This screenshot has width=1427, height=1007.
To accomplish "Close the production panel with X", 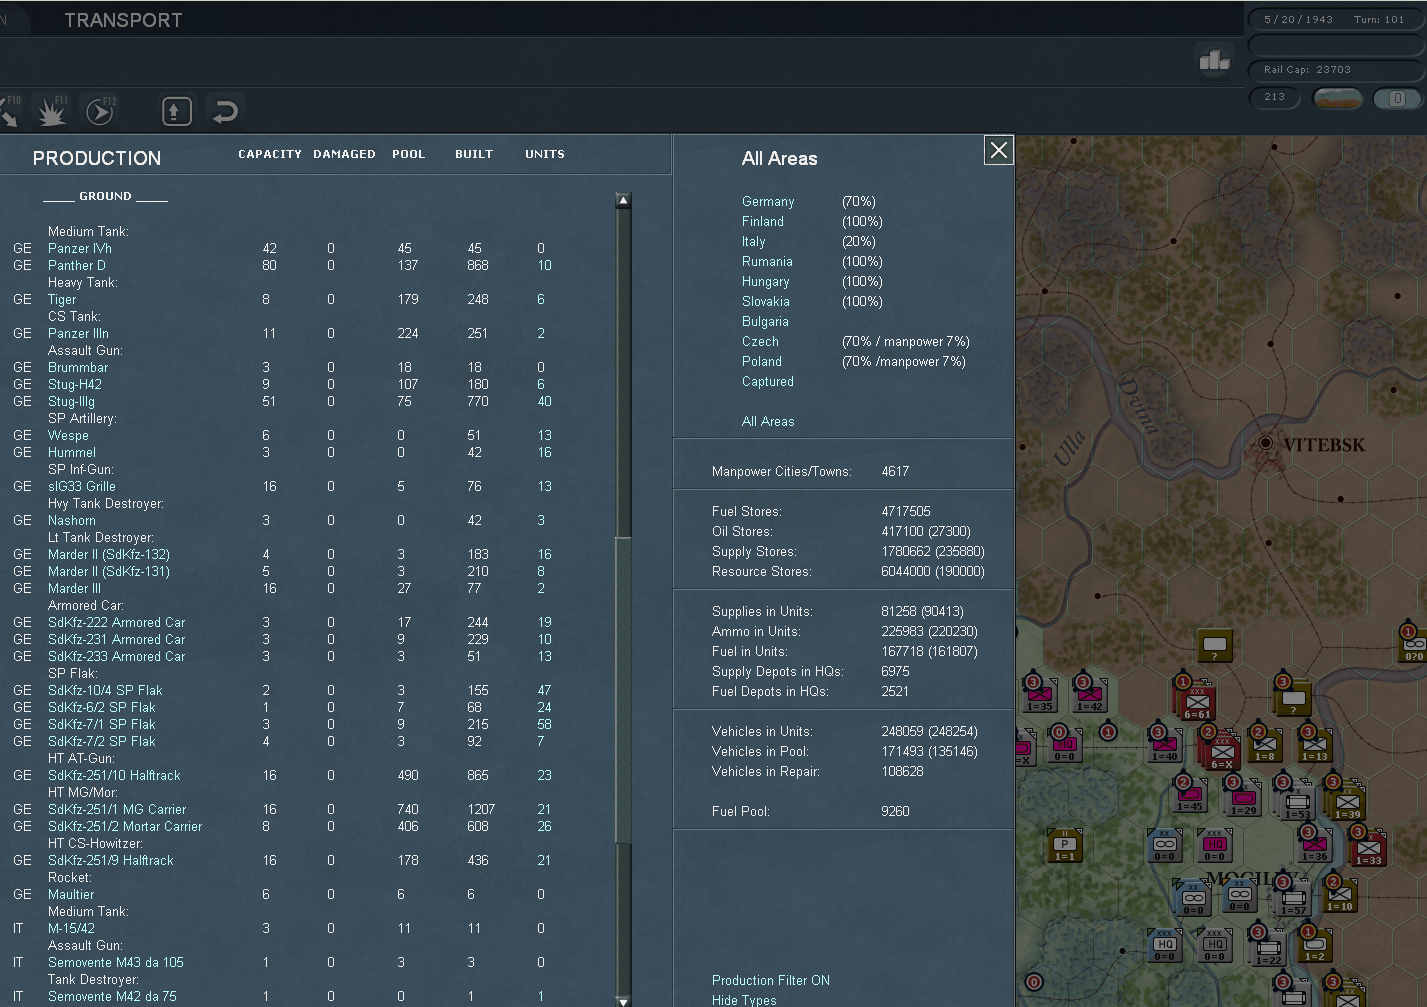I will 998,150.
